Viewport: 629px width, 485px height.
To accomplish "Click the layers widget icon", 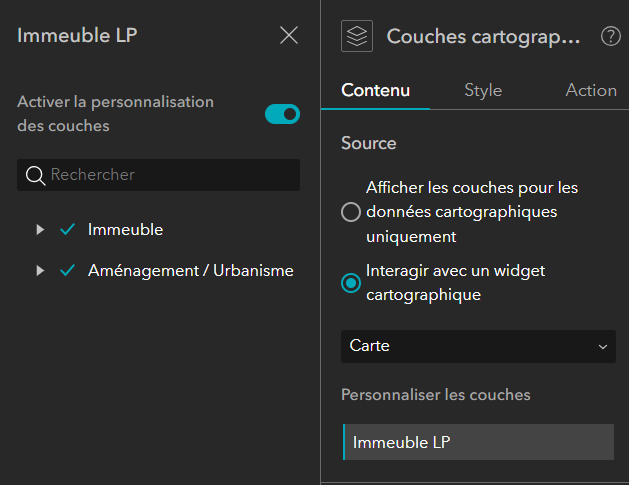I will tap(357, 37).
